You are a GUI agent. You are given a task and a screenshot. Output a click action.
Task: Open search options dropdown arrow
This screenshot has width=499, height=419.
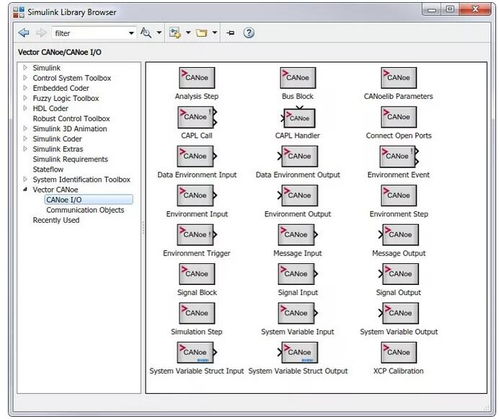point(159,32)
